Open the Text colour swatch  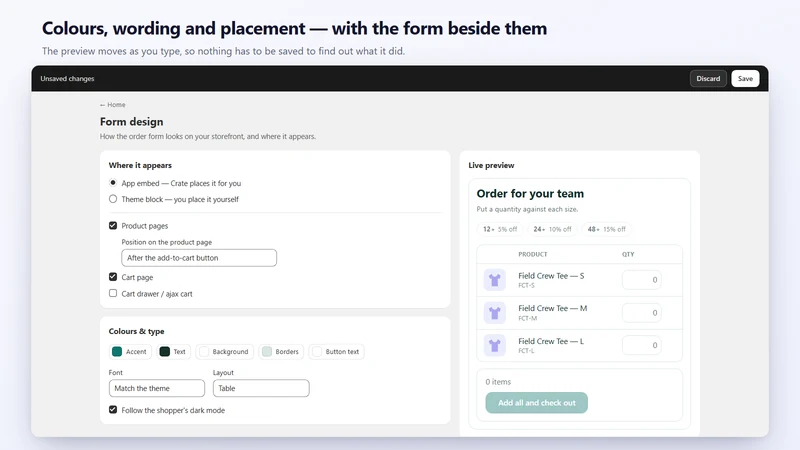tap(173, 352)
